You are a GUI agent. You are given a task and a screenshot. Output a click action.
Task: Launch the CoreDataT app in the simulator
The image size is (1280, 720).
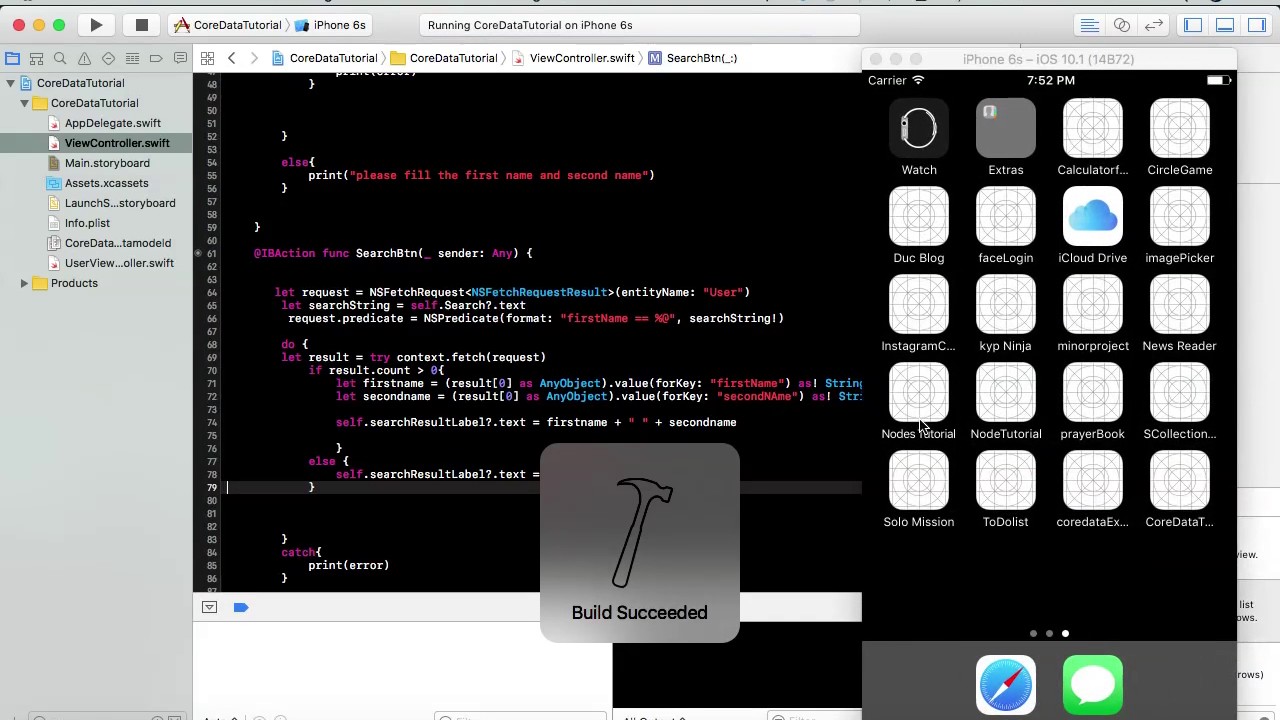tap(1180, 480)
